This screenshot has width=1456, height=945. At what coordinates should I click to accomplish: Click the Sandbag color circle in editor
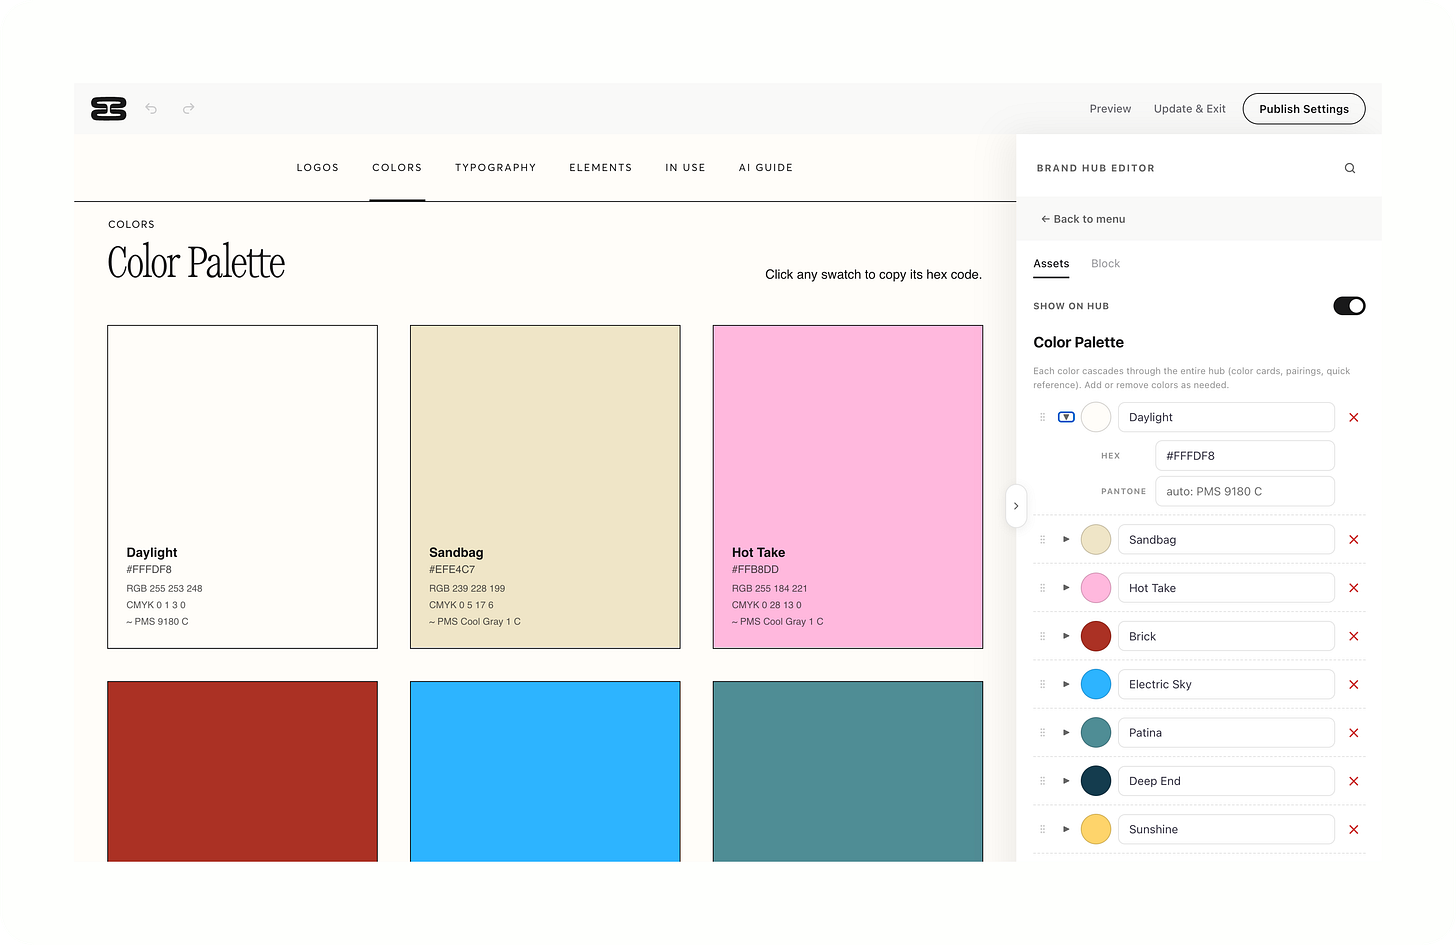pos(1096,540)
